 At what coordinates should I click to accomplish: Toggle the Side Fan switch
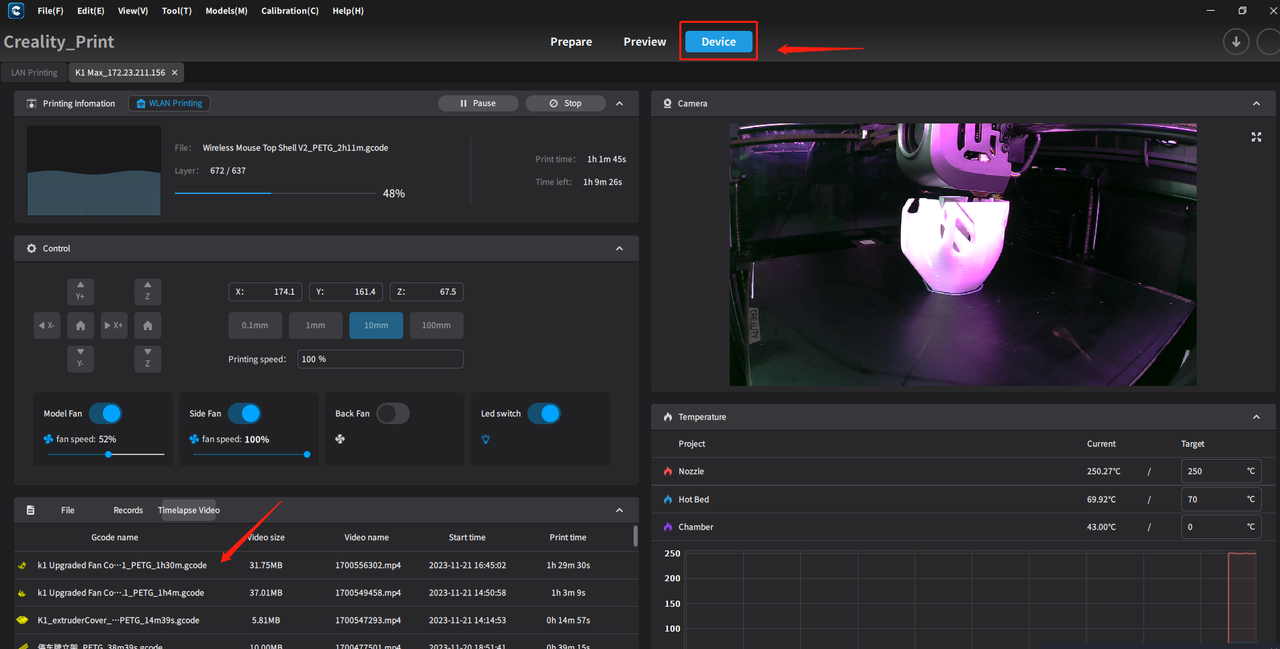(x=244, y=413)
